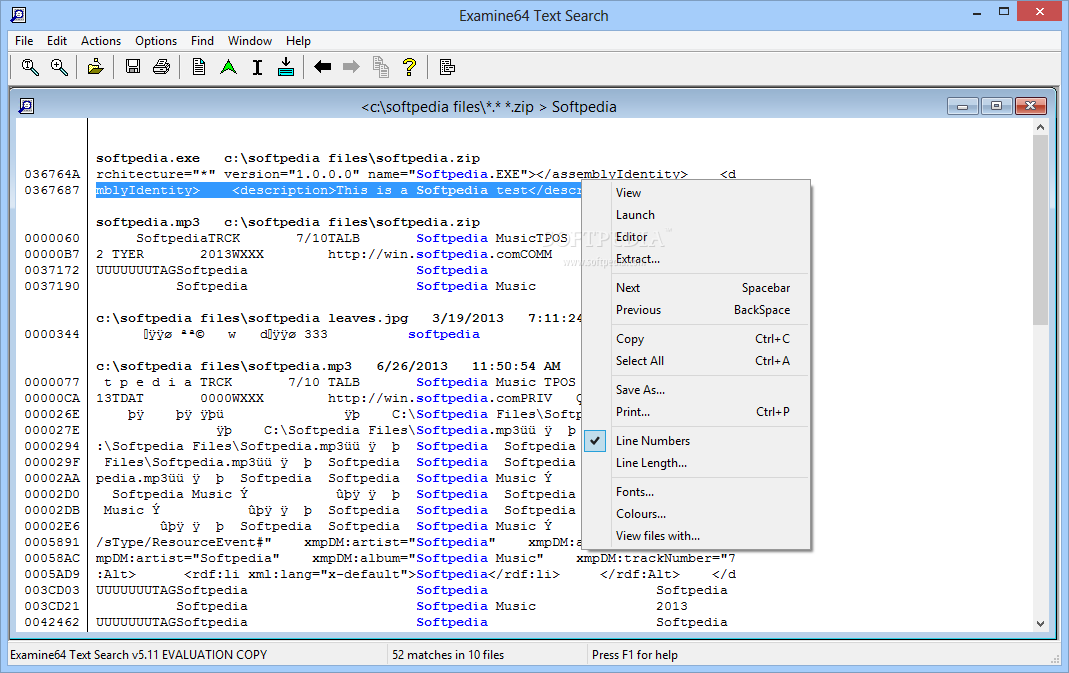Click the green arrow launch icon

point(228,67)
